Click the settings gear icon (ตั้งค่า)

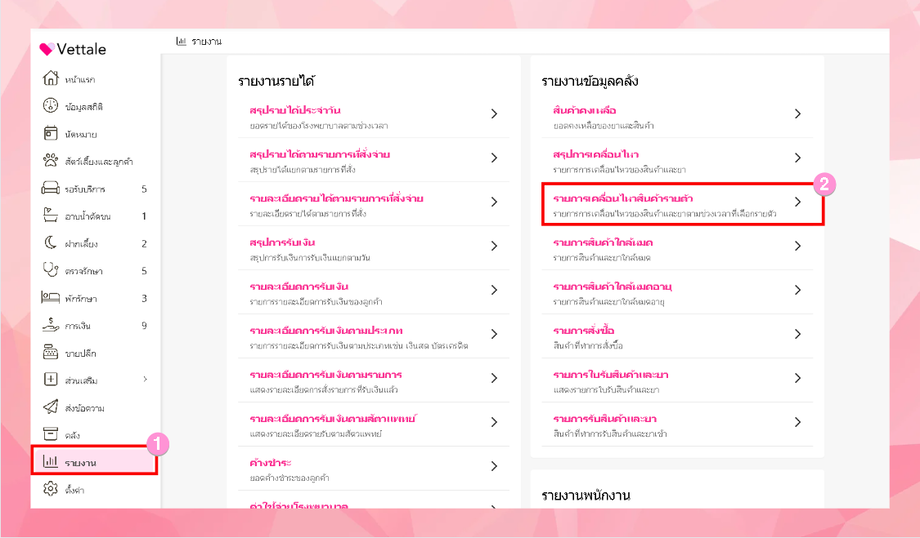coord(51,490)
